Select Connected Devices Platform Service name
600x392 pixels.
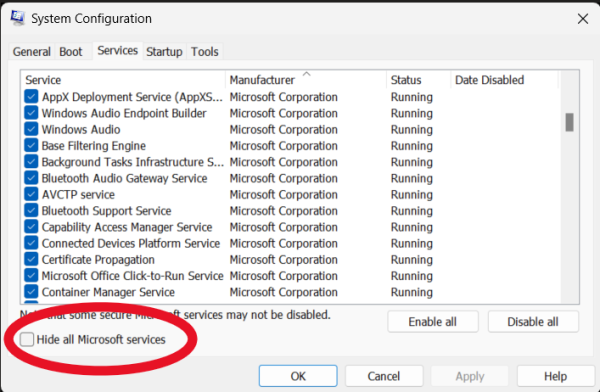point(130,243)
